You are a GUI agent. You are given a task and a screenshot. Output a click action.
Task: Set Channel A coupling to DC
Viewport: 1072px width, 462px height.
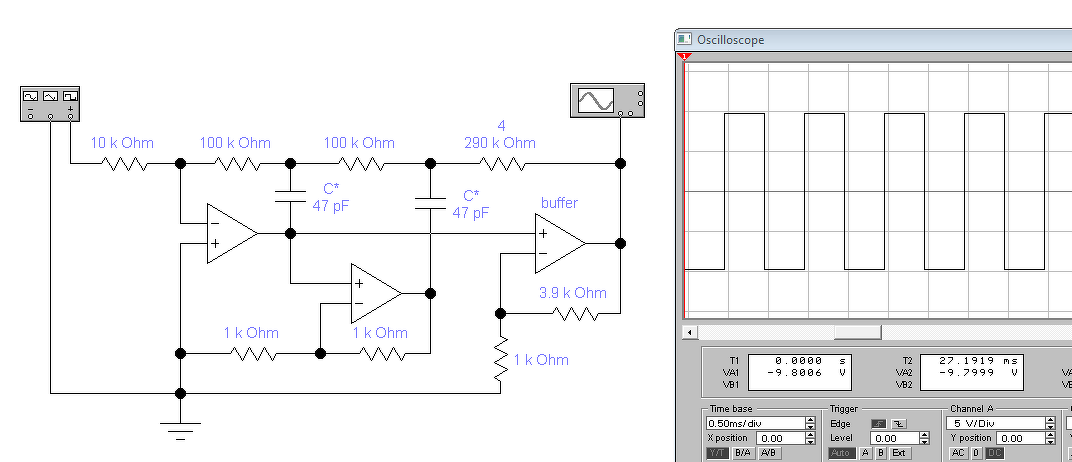(x=994, y=453)
